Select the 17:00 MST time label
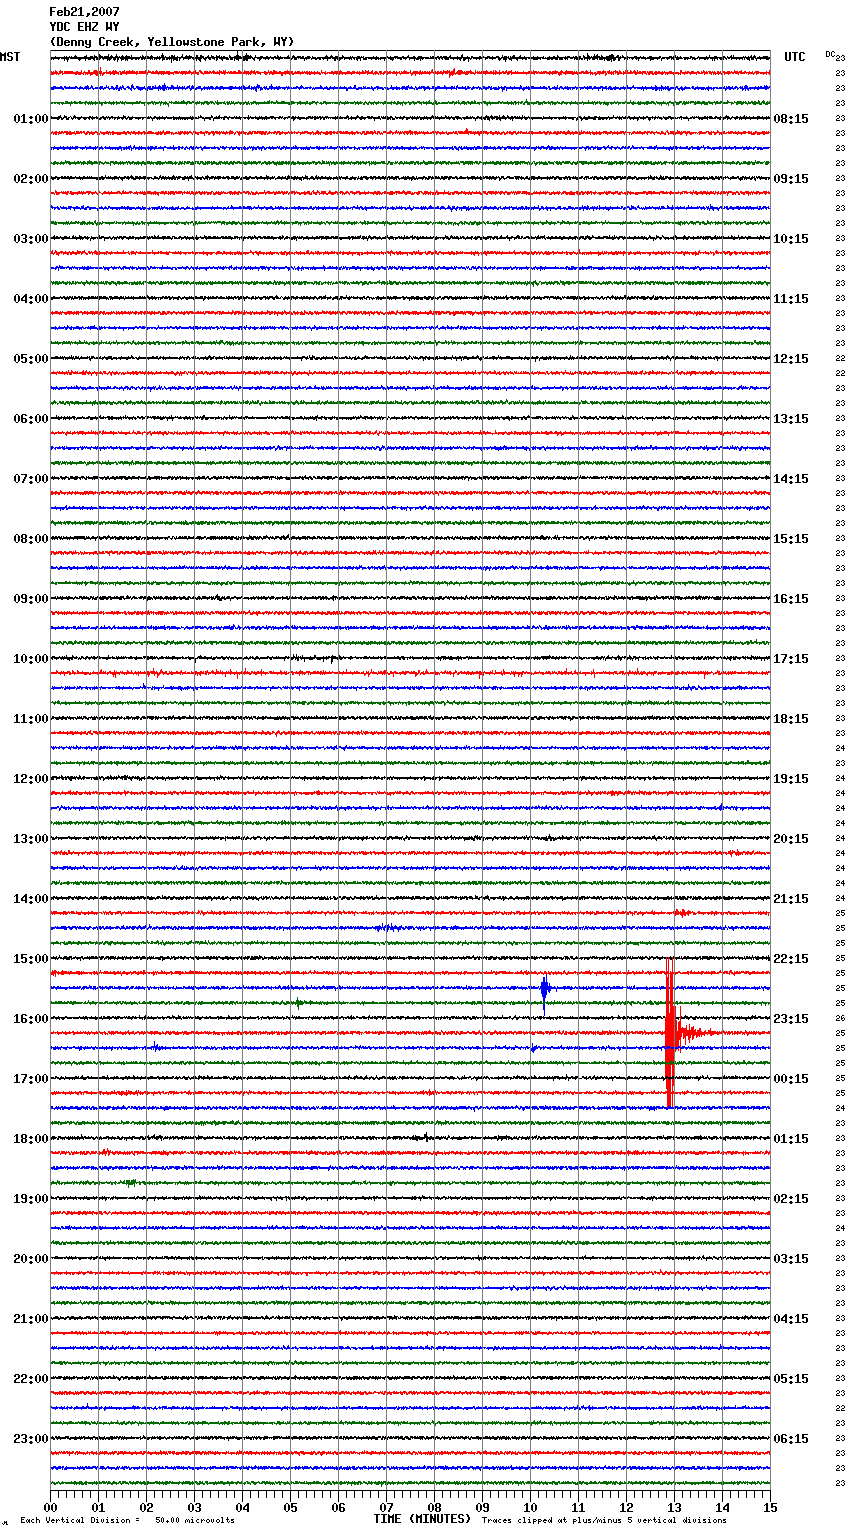The image size is (850, 1534). (x=30, y=1079)
